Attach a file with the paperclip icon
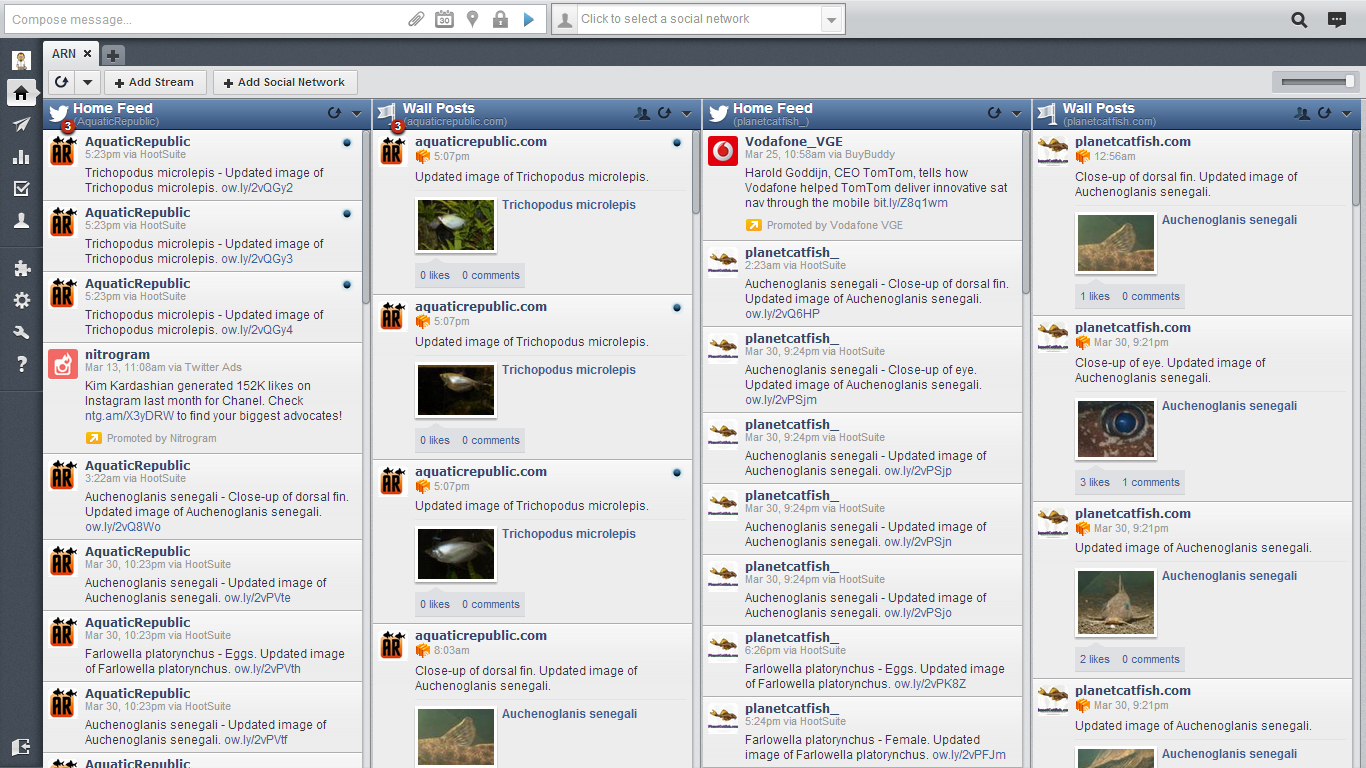Viewport: 1366px width, 768px height. pyautogui.click(x=416, y=19)
